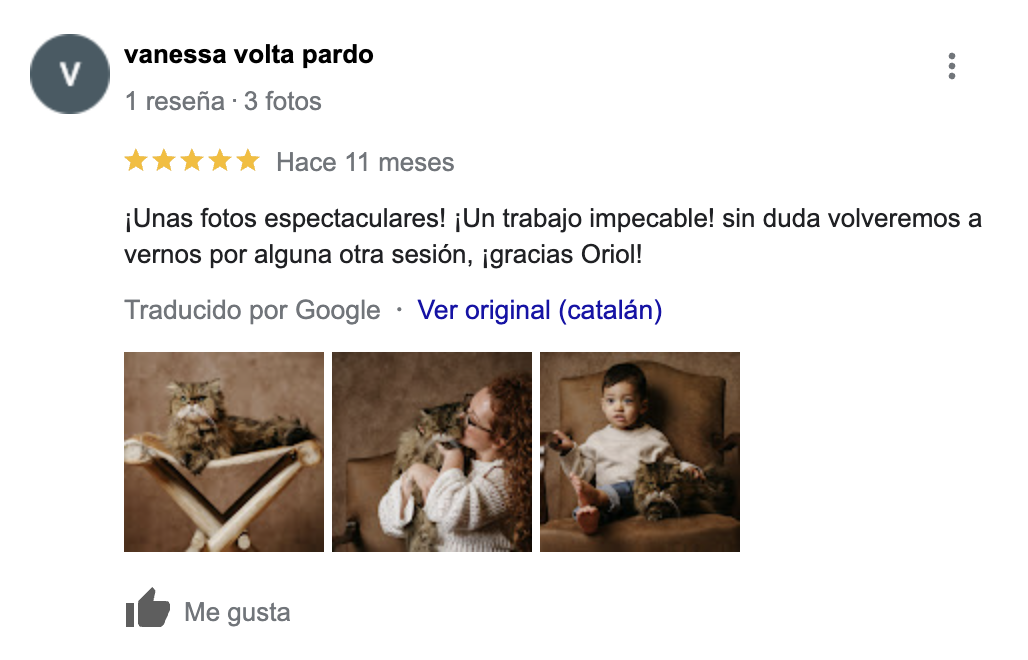The height and width of the screenshot is (660, 1028).
Task: Click the fourth yellow rating star
Action: click(219, 161)
